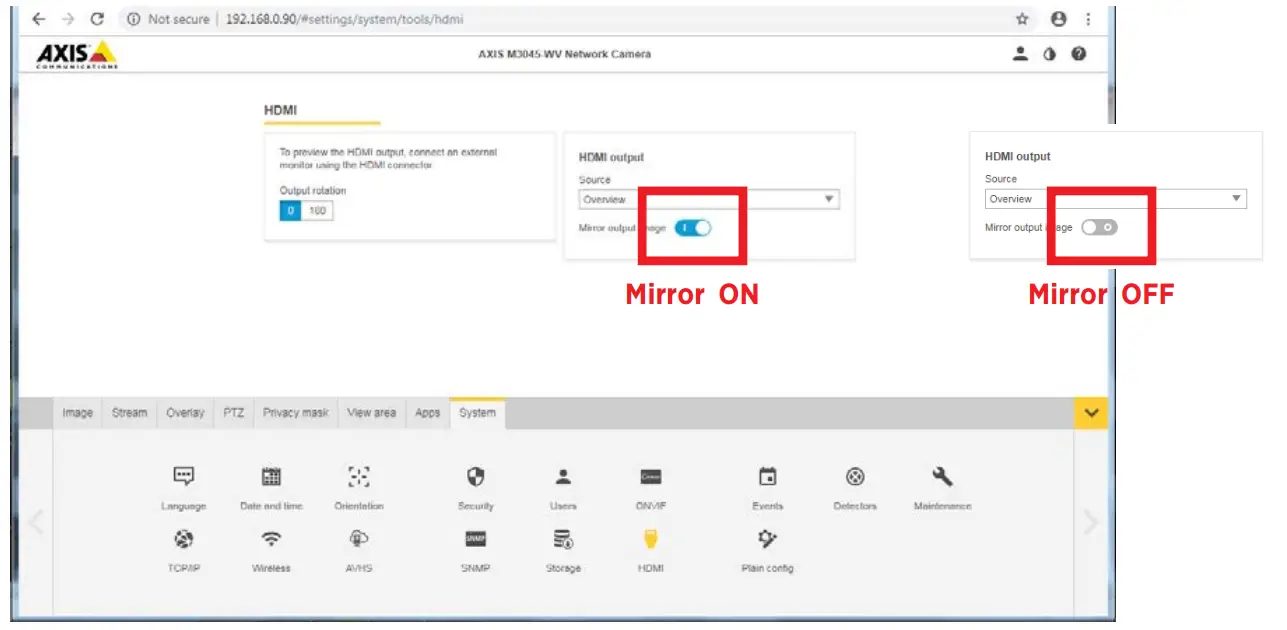Screen dimensions: 1287x630
Task: Open the Chrome profile avatar icon
Action: pos(1058,19)
